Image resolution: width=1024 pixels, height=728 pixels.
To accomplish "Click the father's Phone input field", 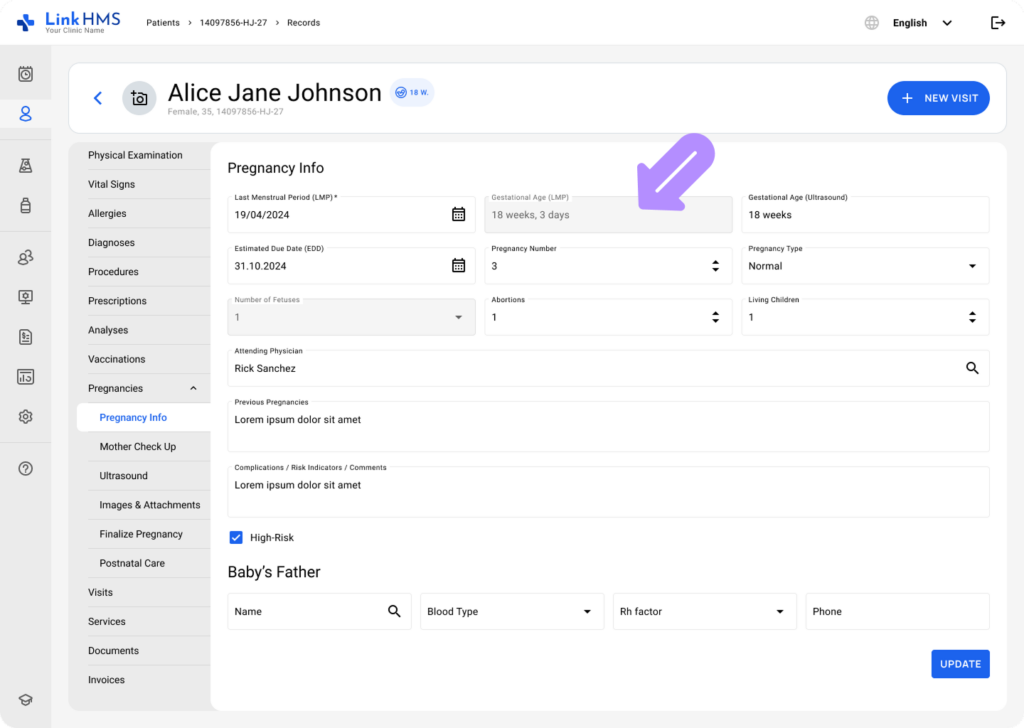I will [897, 612].
